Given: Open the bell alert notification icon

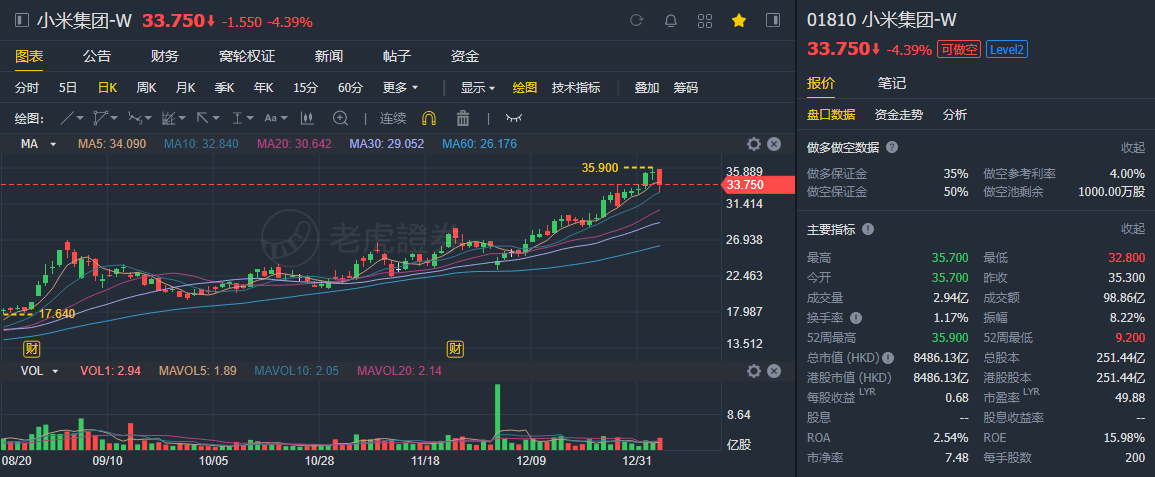Looking at the screenshot, I should [x=670, y=21].
